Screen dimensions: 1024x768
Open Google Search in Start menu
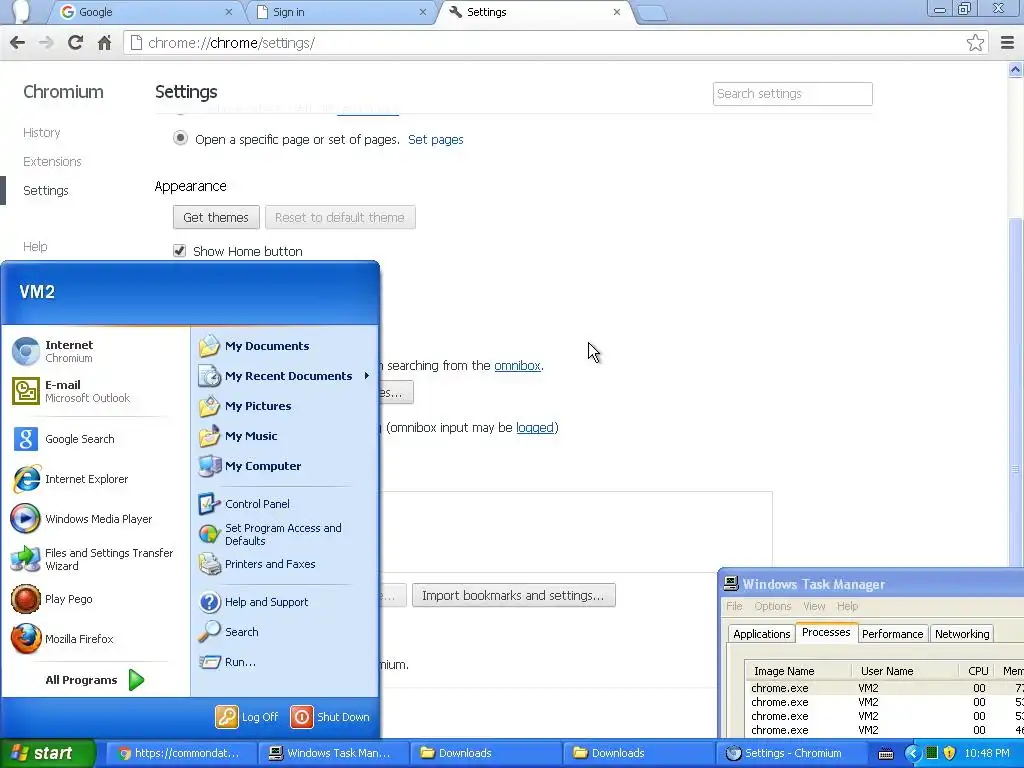click(x=95, y=439)
